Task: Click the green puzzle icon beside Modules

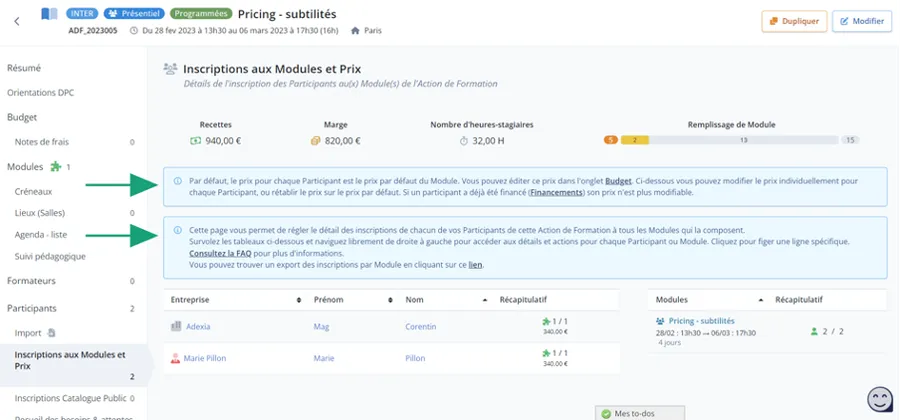Action: click(x=56, y=167)
